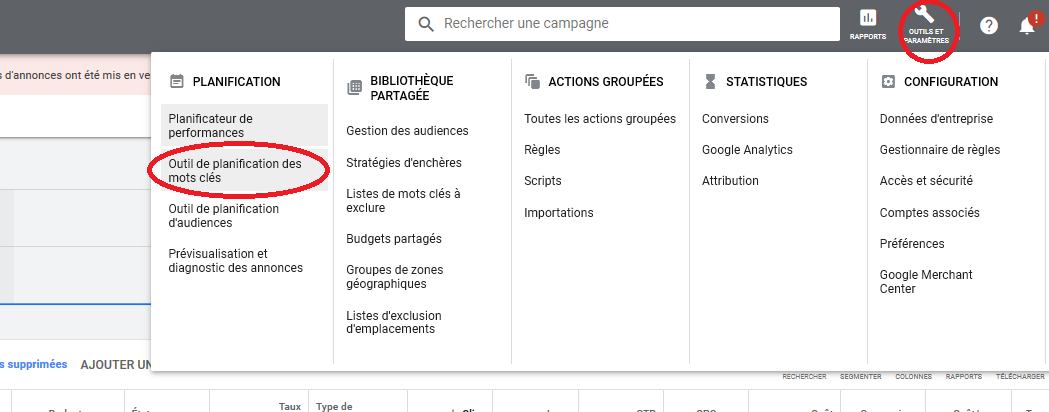This screenshot has width=1049, height=412.
Task: Open Toutes les actions groupées
Action: pos(600,119)
